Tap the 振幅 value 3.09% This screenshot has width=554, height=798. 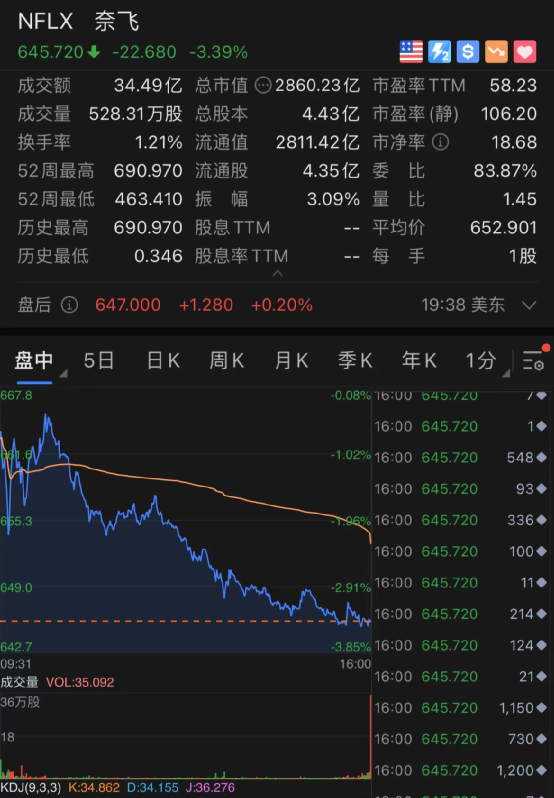[333, 199]
